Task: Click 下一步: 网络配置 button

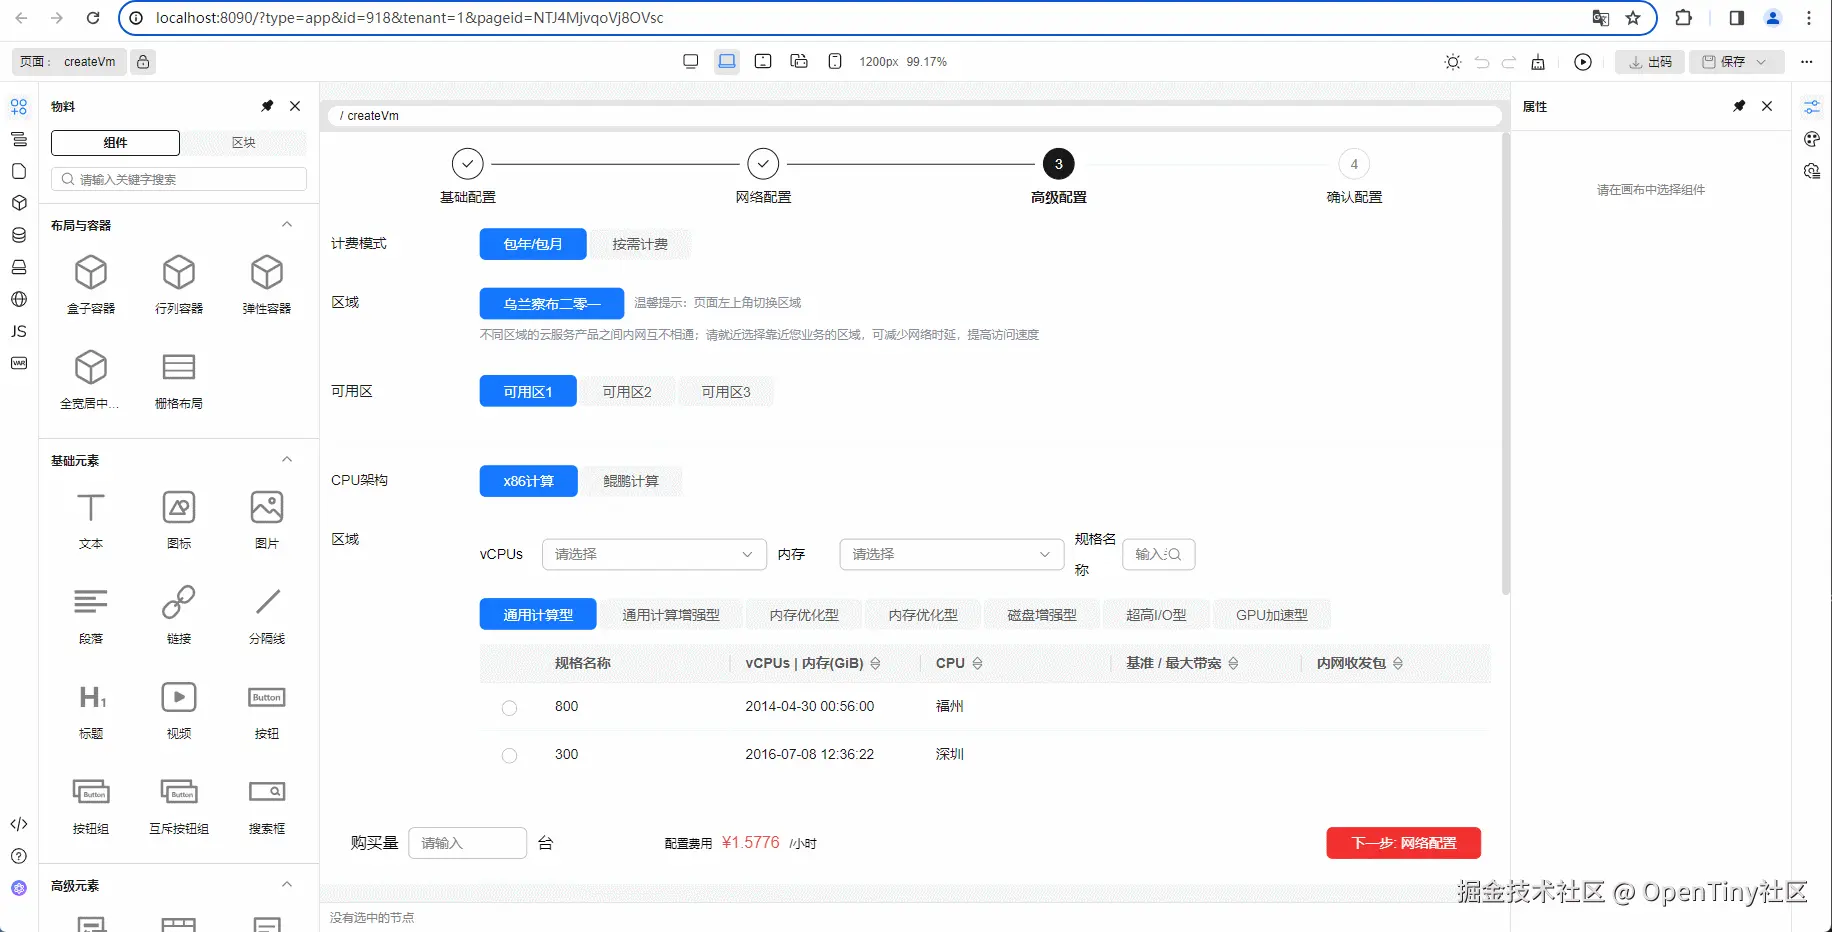Action: click(1404, 843)
